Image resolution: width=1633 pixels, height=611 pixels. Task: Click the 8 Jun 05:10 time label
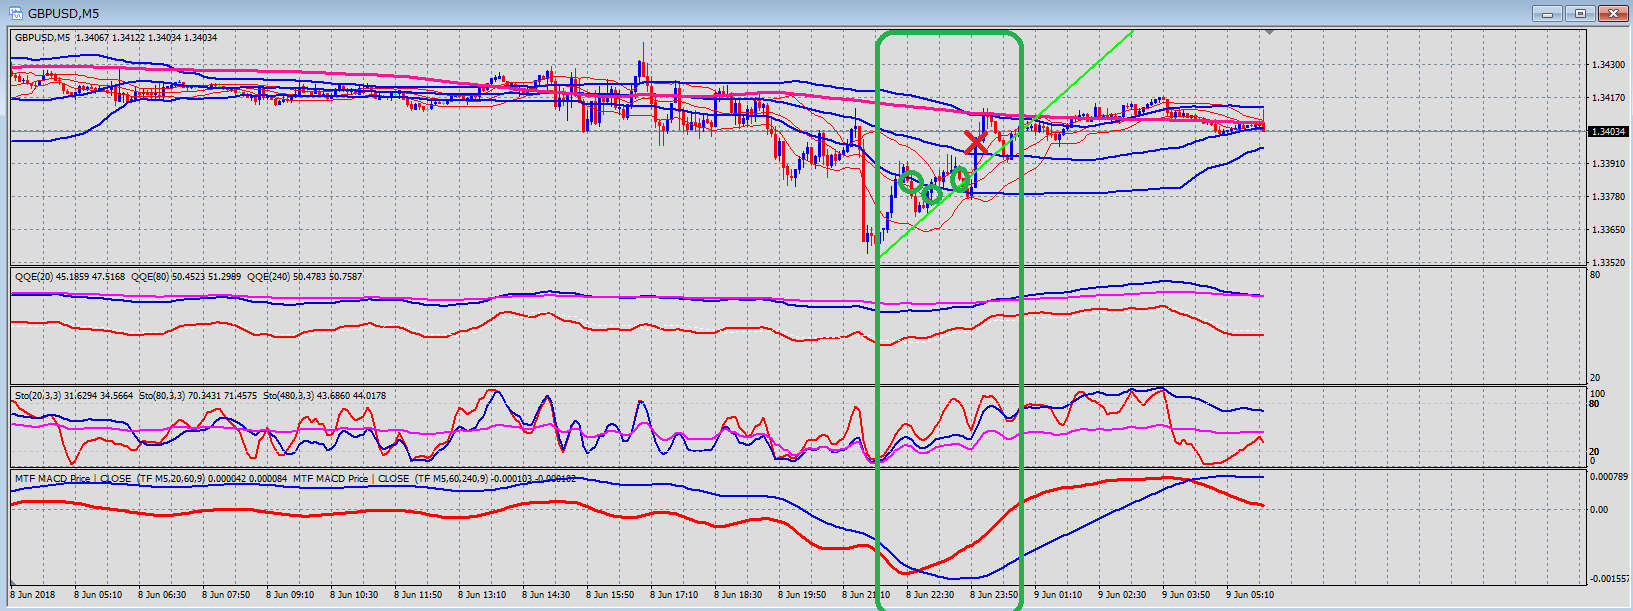click(97, 595)
